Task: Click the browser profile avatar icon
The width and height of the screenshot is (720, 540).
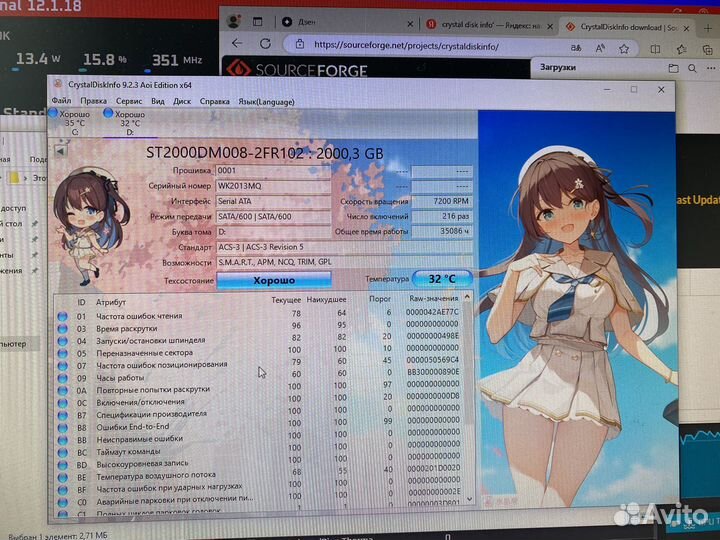Action: pyautogui.click(x=233, y=20)
